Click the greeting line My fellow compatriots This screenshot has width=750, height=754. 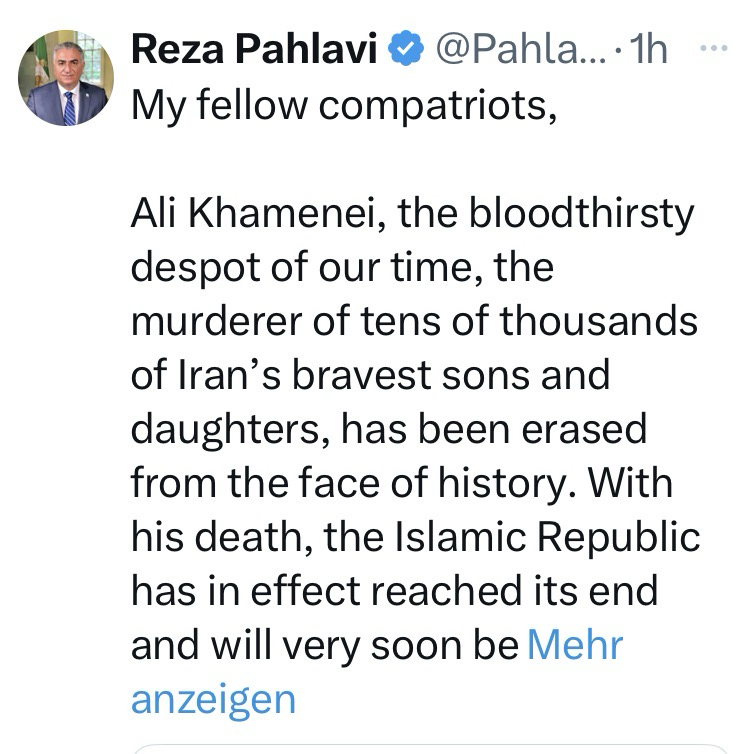click(x=343, y=105)
